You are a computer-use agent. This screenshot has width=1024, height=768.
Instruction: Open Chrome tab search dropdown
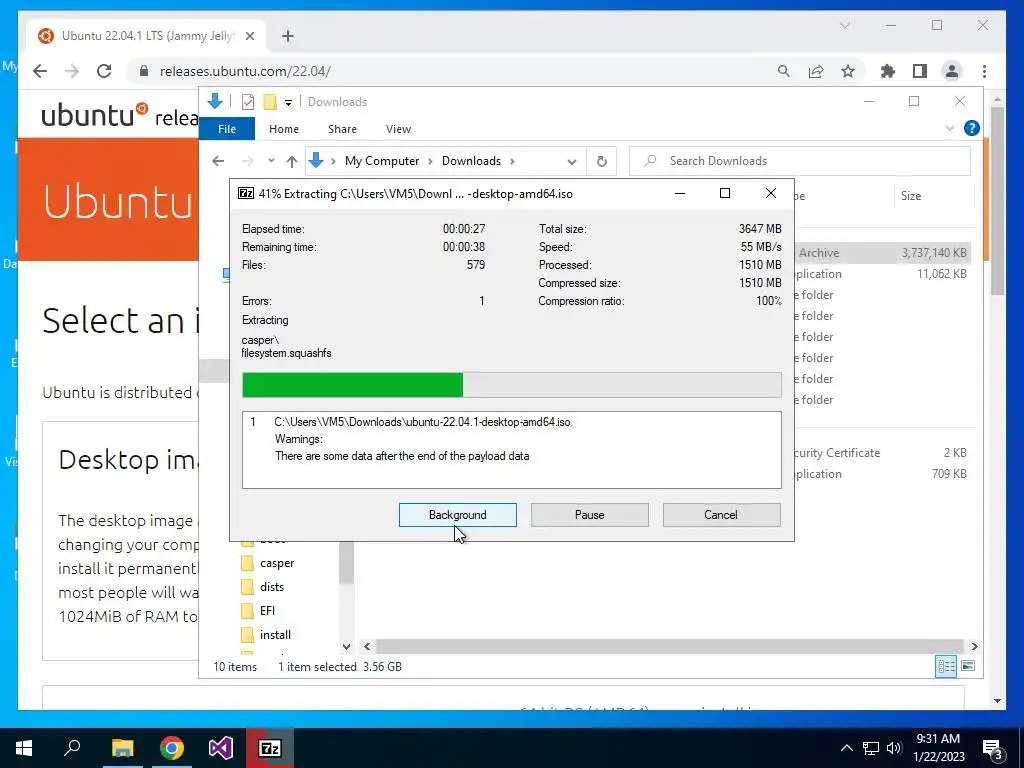pyautogui.click(x=844, y=25)
